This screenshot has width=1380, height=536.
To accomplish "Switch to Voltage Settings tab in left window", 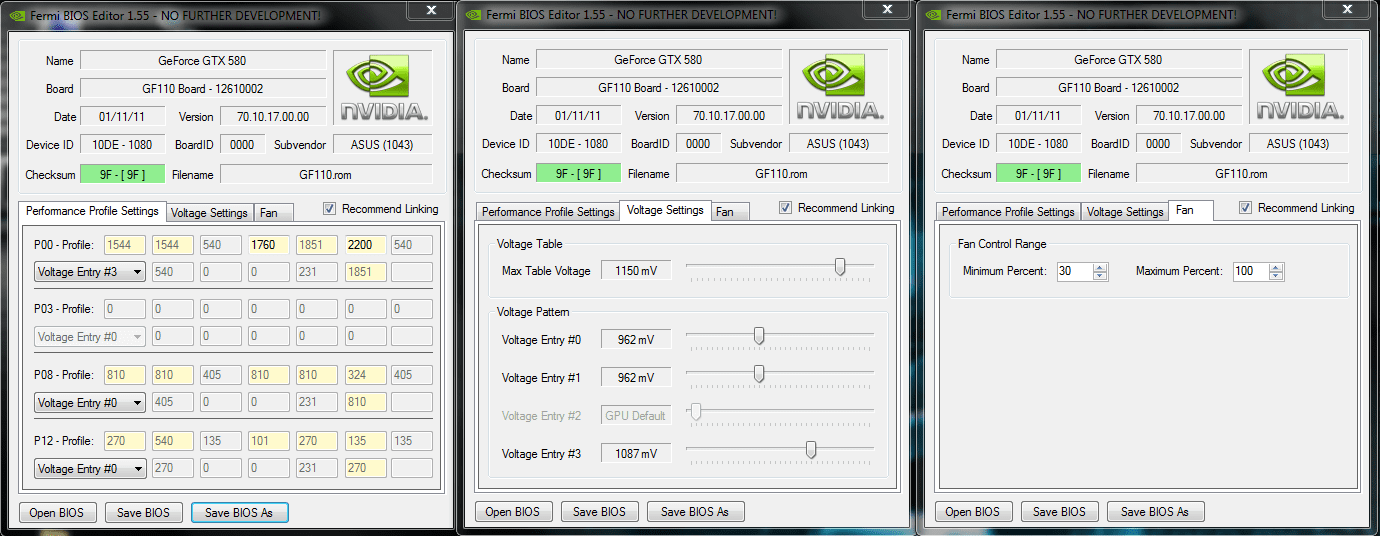I will 209,213.
